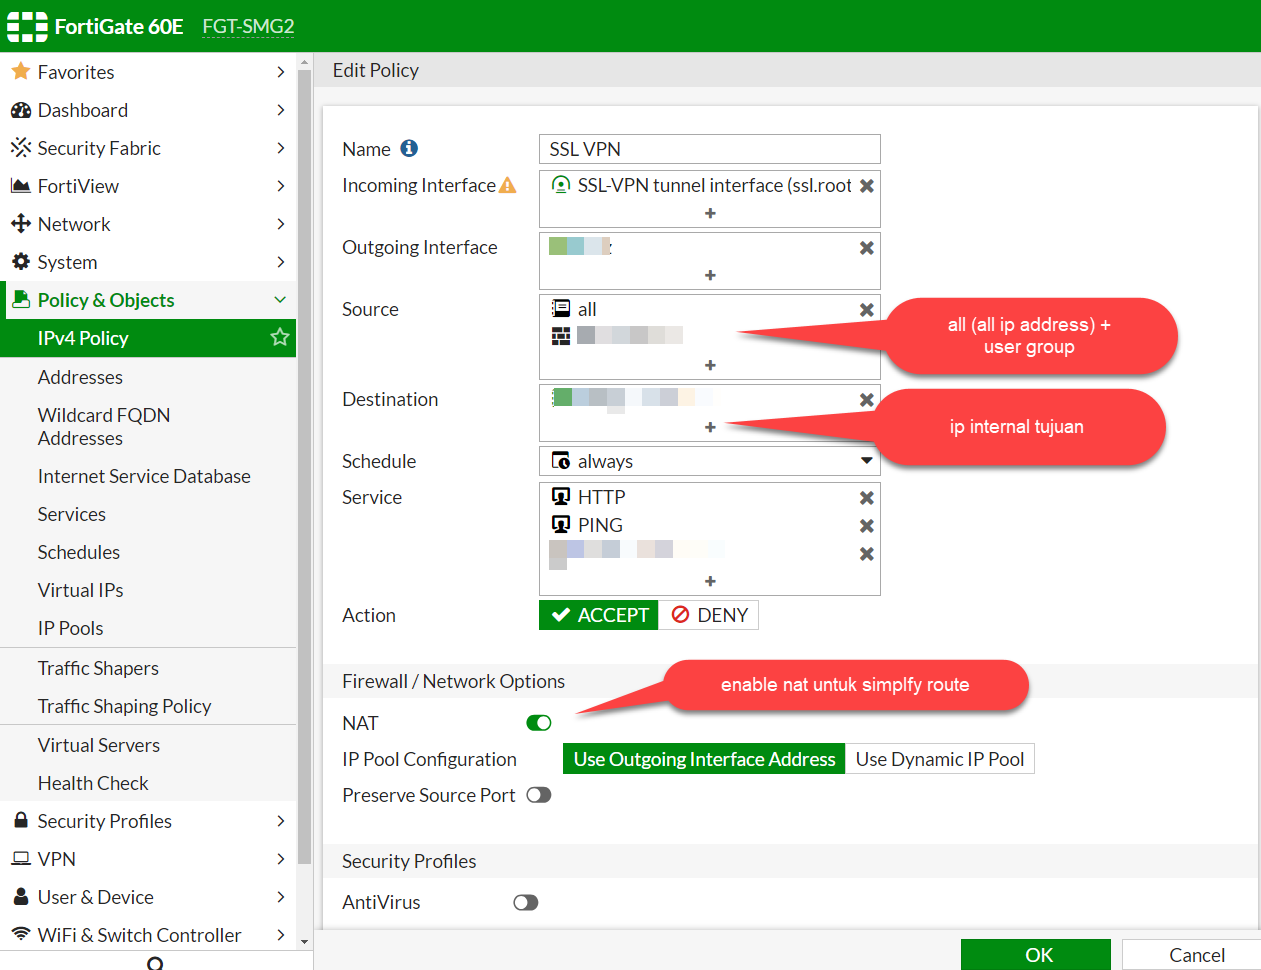Favorite IPv4 Policy with star icon
This screenshot has width=1261, height=970.
(280, 337)
